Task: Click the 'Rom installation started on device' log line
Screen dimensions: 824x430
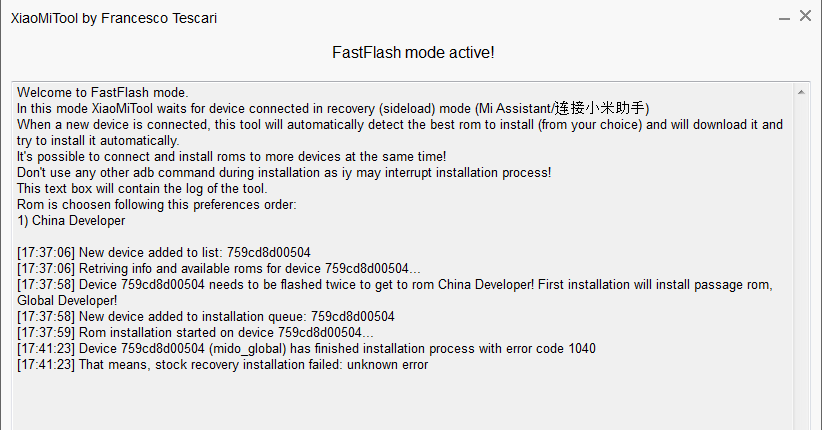Action: click(x=195, y=333)
